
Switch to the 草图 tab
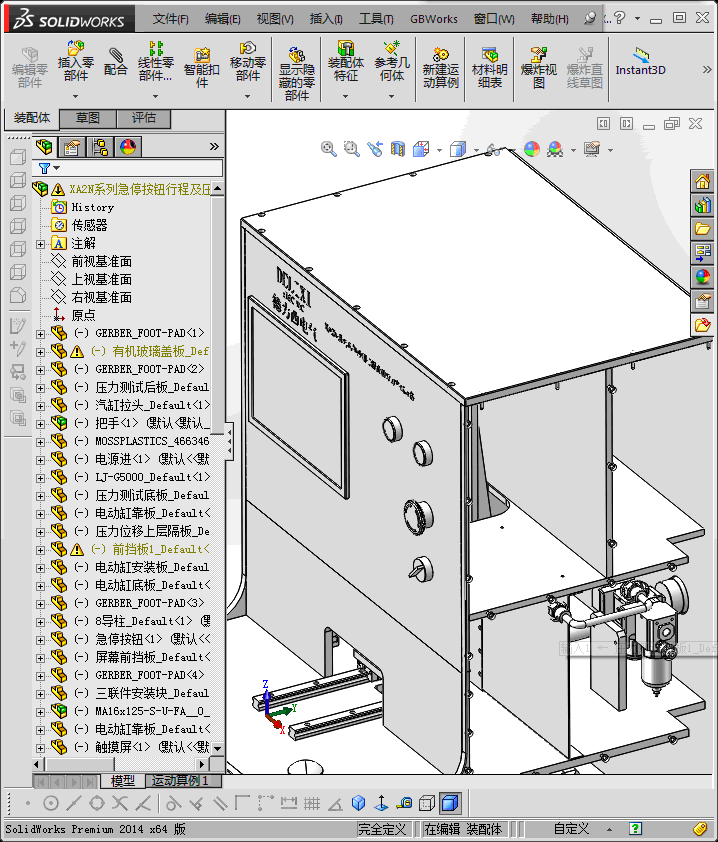[x=88, y=118]
